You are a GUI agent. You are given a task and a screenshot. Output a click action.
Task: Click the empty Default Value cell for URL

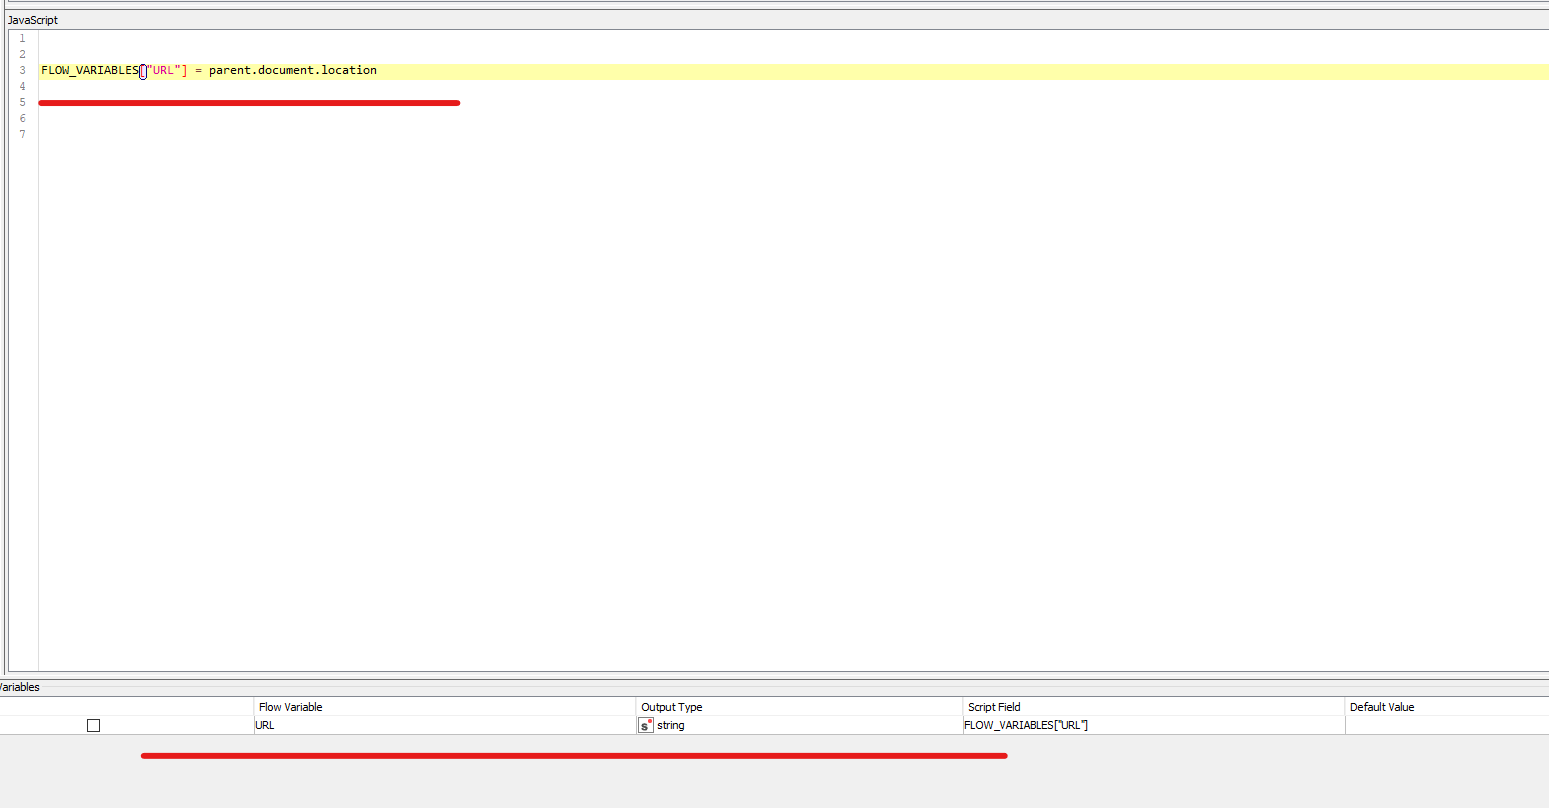pyautogui.click(x=1446, y=725)
